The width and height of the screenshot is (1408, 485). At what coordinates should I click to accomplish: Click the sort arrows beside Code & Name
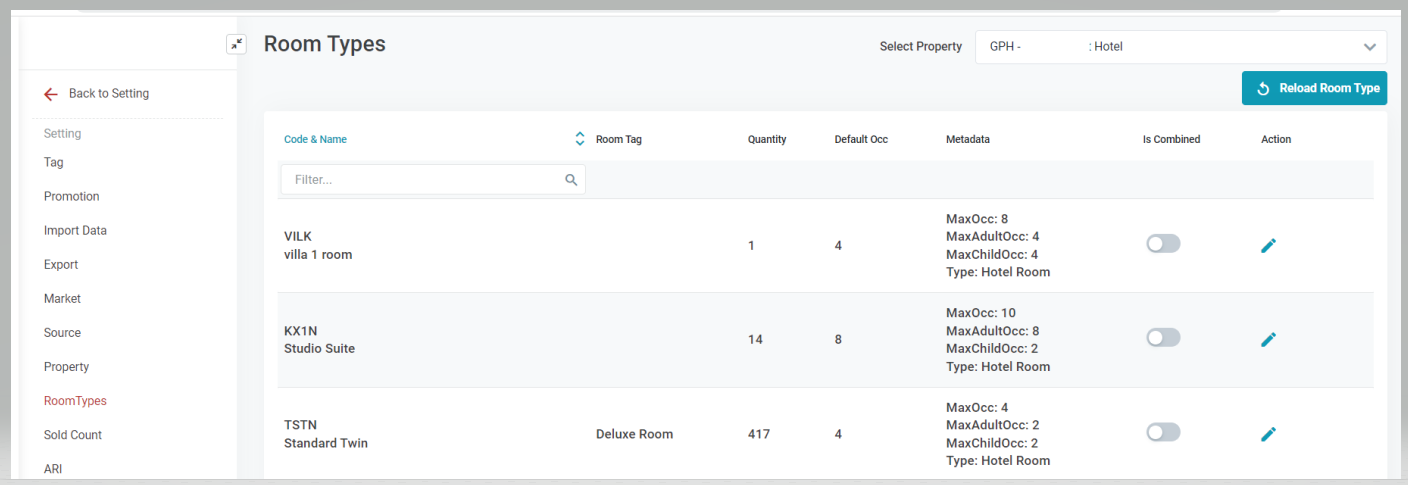(x=579, y=139)
